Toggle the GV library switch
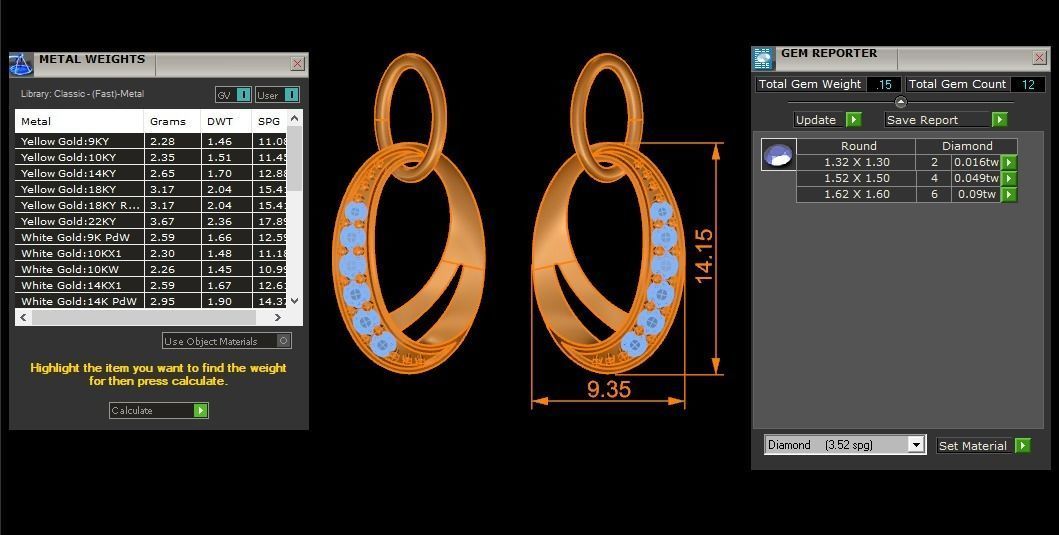 [244, 95]
